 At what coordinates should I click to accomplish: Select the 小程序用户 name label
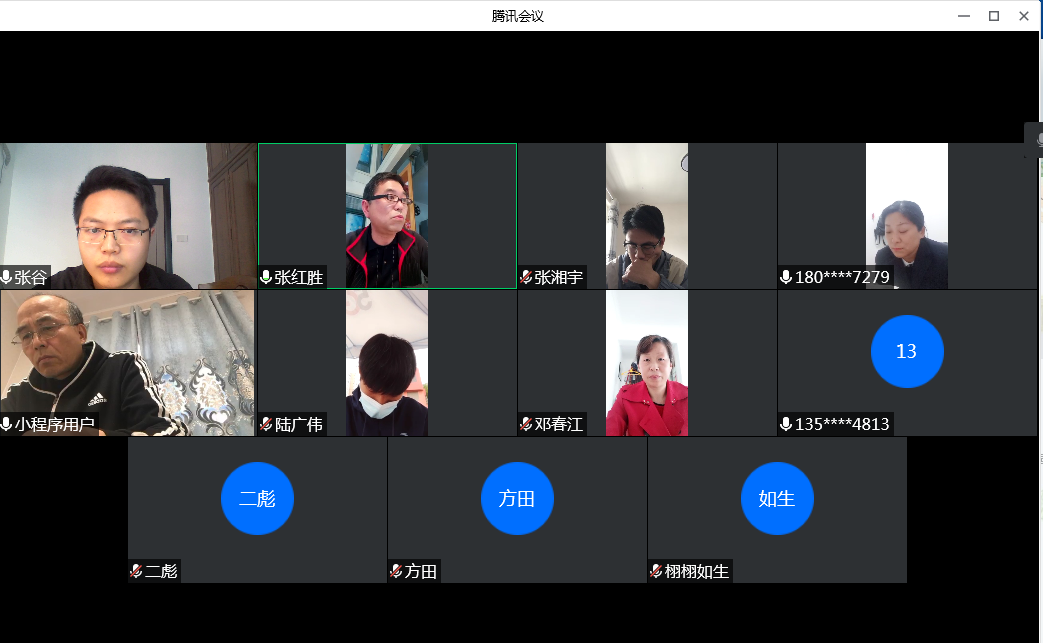55,424
